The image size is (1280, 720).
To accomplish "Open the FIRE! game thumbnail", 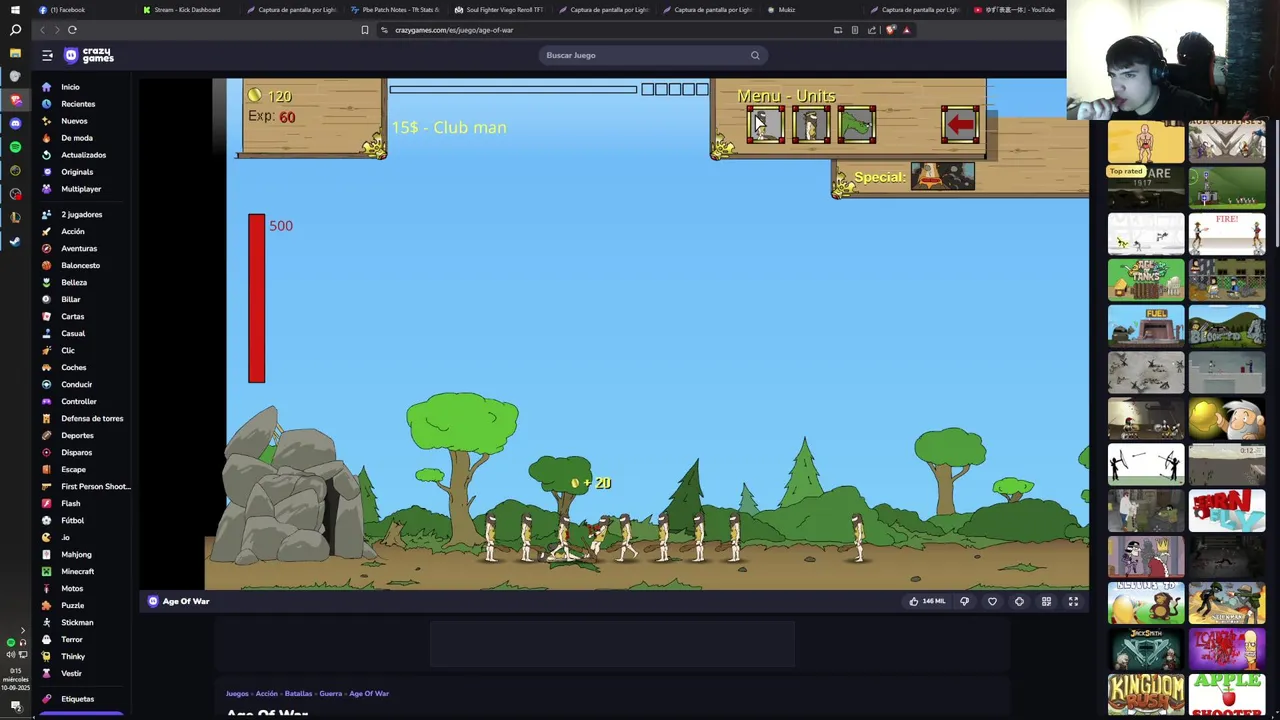I will pos(1227,235).
